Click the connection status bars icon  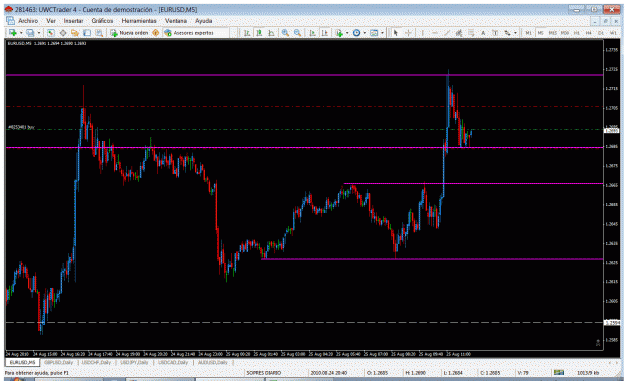(x=559, y=373)
